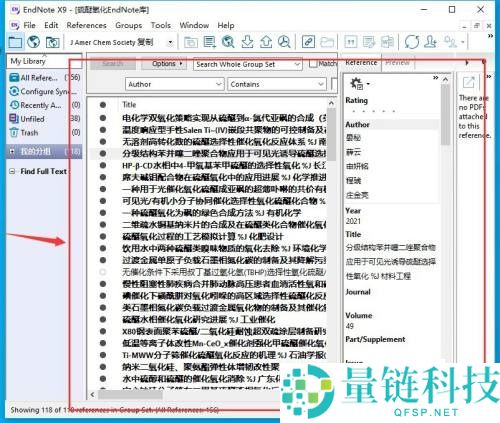Open the Contains comparison dropdown

click(277, 84)
